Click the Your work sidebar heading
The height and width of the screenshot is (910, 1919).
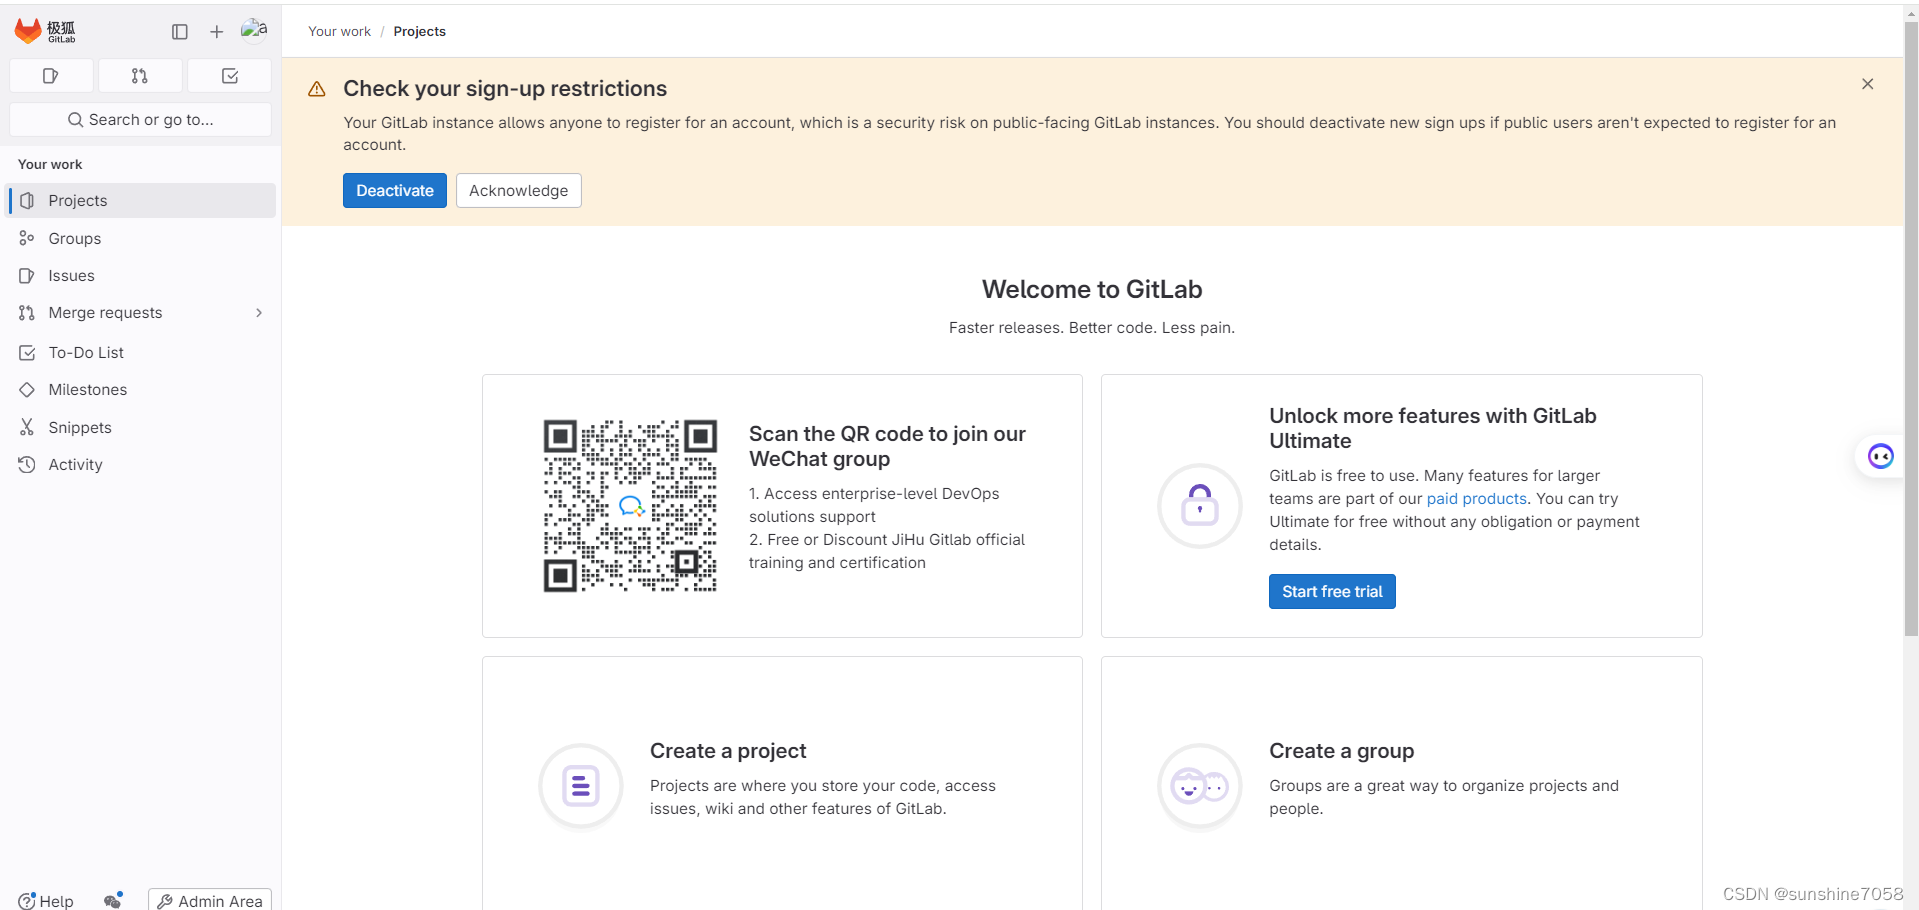pos(50,164)
